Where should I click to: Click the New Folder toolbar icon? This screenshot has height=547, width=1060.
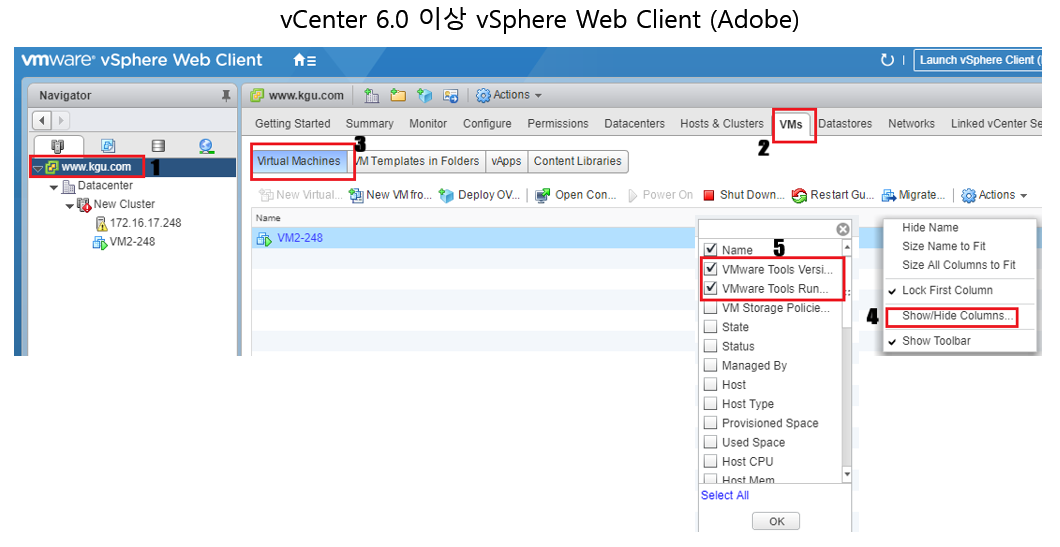[398, 95]
